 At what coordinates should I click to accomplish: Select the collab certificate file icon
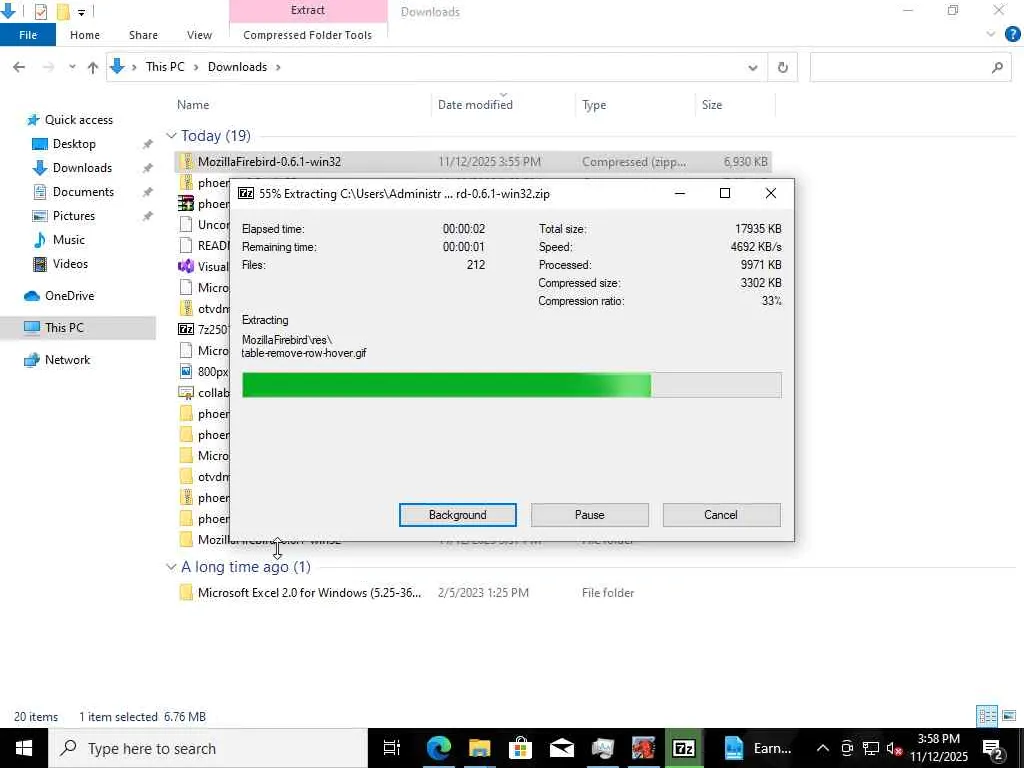pyautogui.click(x=186, y=392)
